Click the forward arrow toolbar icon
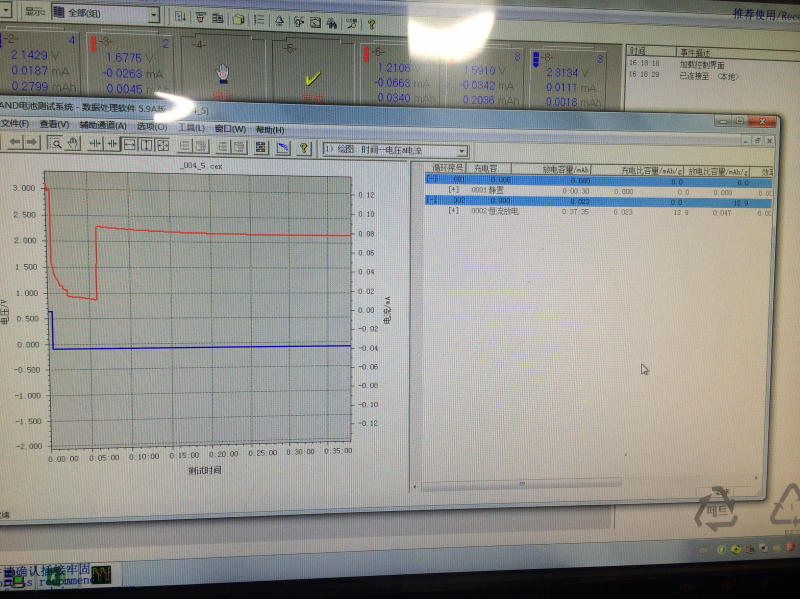Image resolution: width=800 pixels, height=599 pixels. point(32,143)
